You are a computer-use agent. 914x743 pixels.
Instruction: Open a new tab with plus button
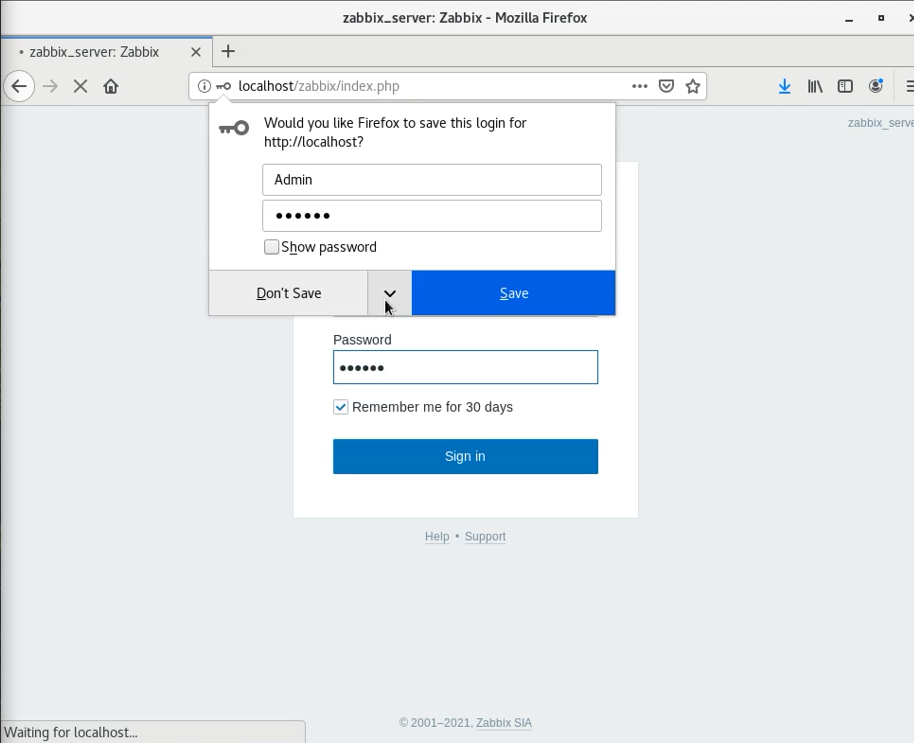click(x=228, y=51)
